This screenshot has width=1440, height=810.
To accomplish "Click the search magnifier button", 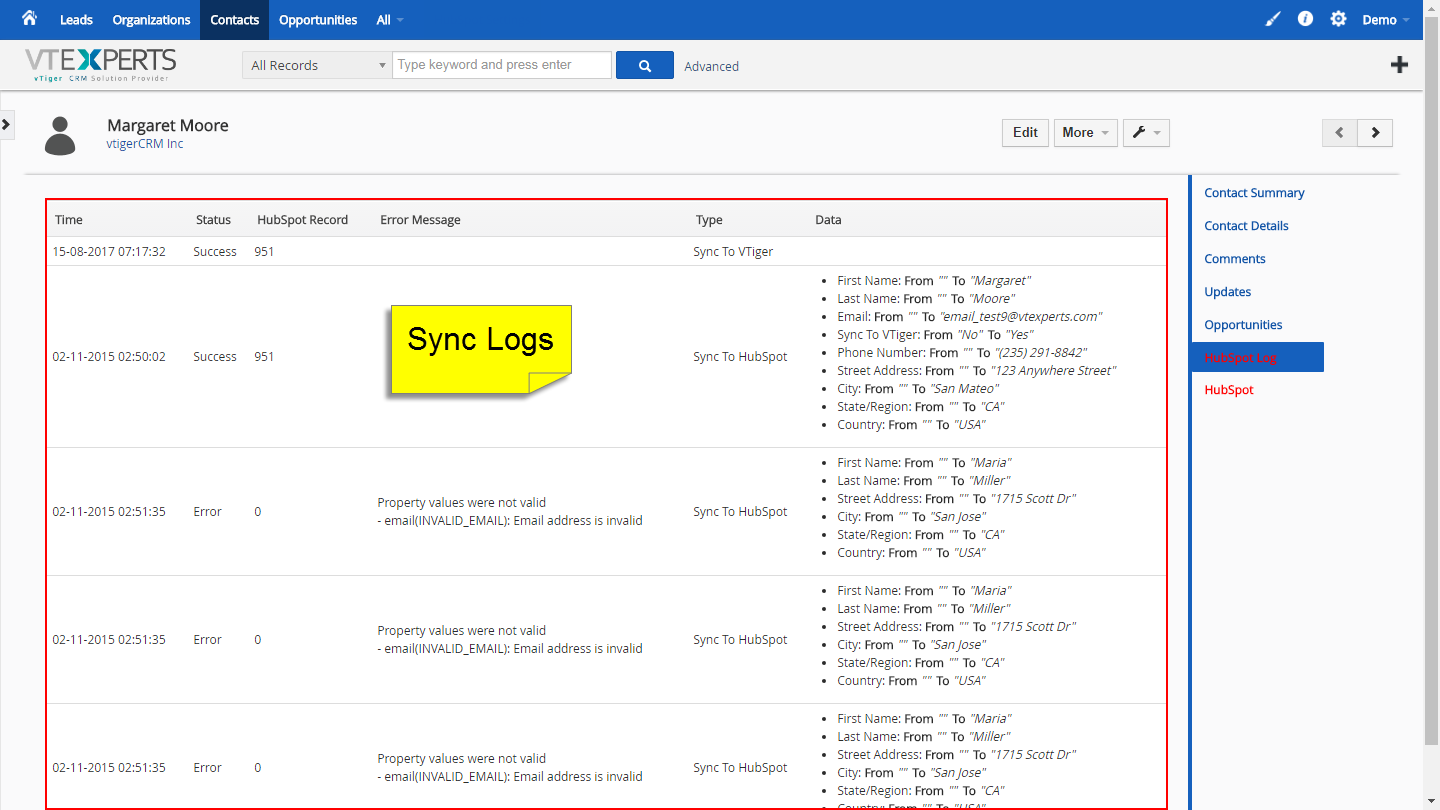I will click(645, 65).
